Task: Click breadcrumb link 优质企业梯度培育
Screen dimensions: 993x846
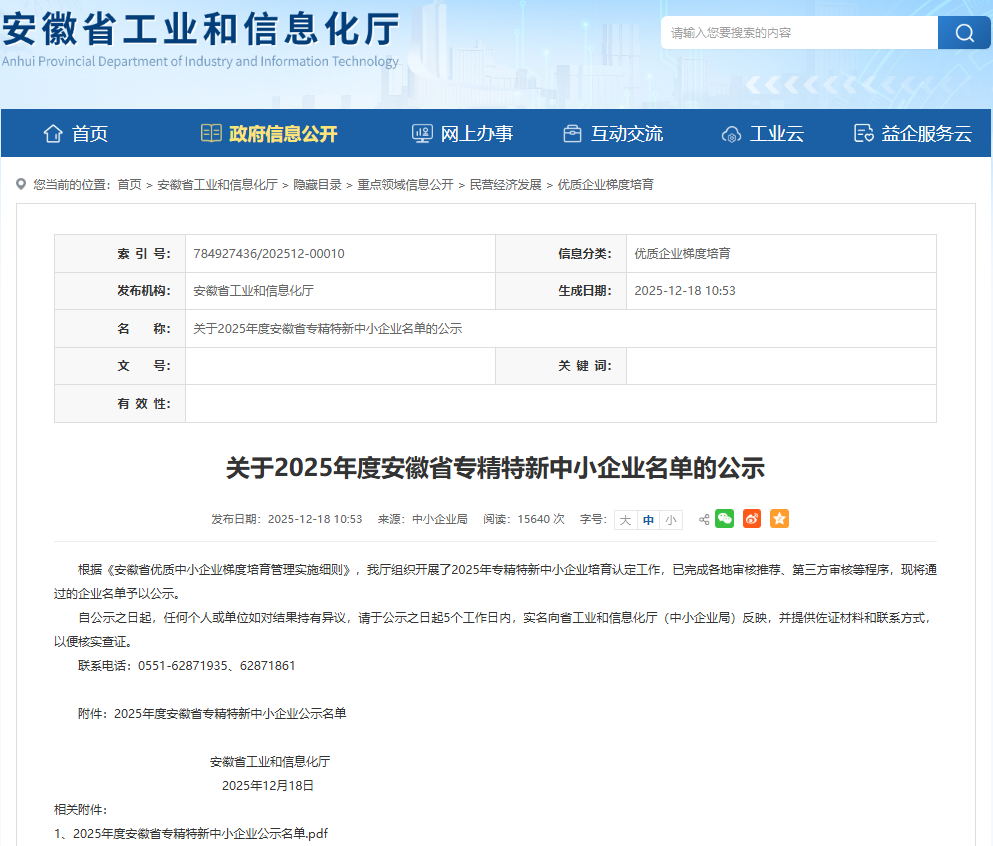Action: click(605, 184)
